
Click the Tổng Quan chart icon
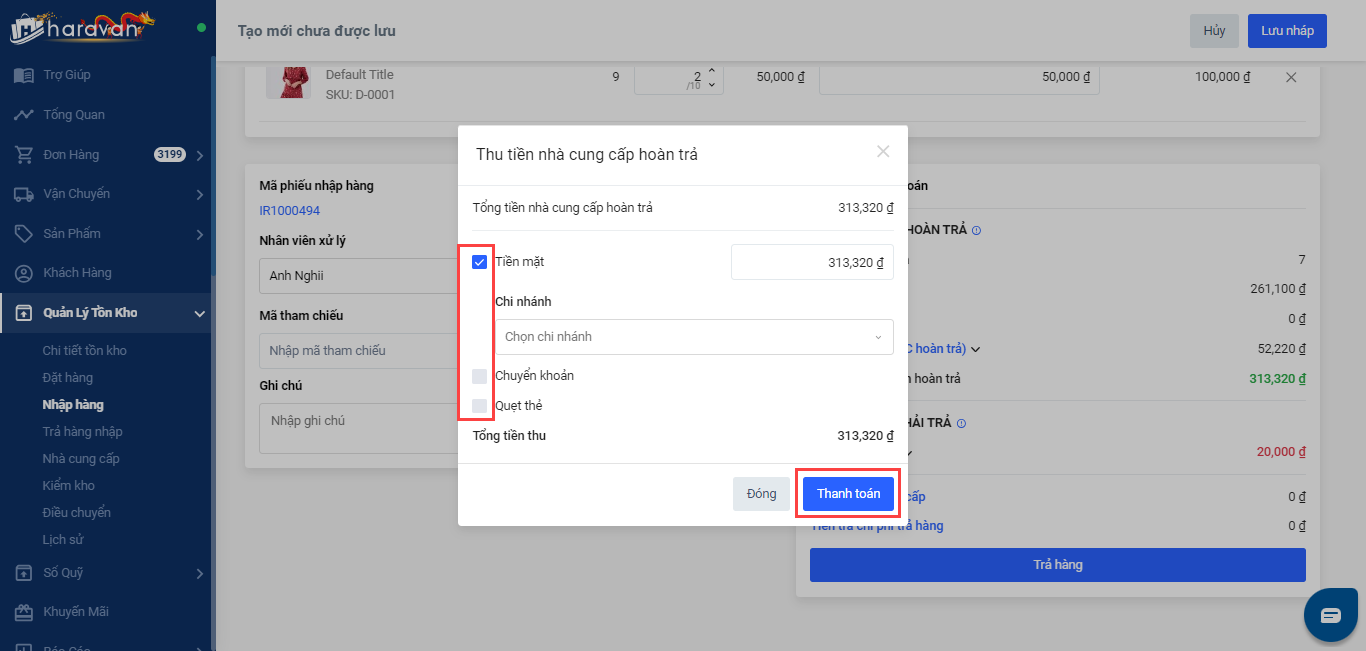click(x=24, y=115)
